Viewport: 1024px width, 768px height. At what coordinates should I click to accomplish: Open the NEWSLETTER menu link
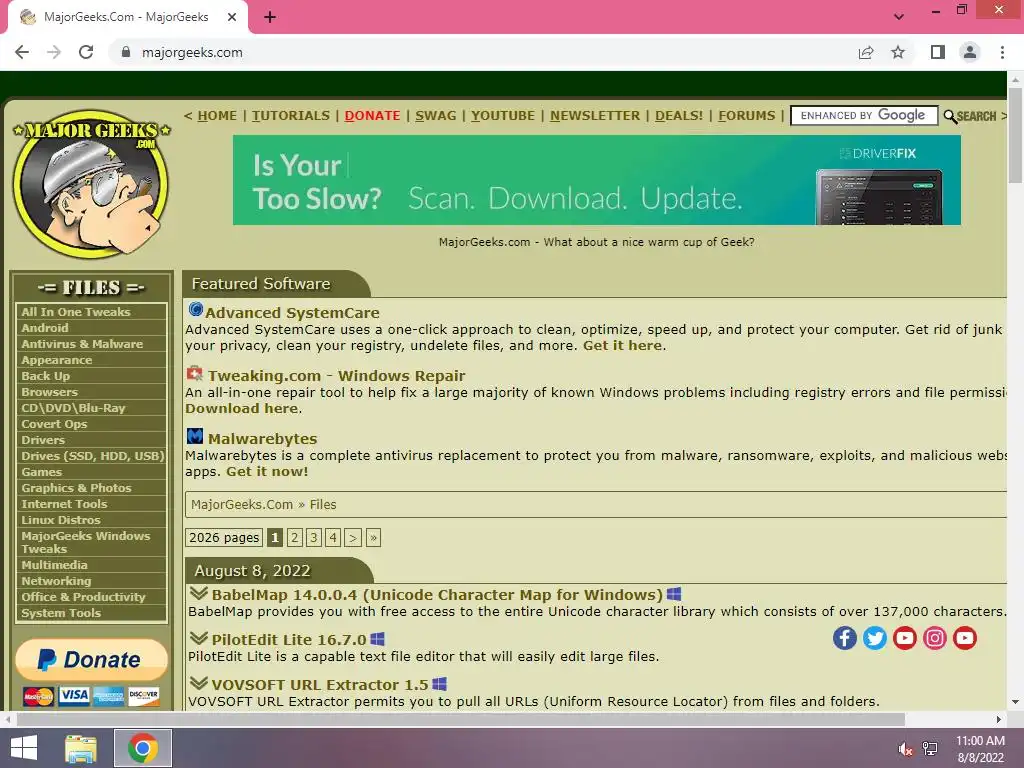coord(595,116)
